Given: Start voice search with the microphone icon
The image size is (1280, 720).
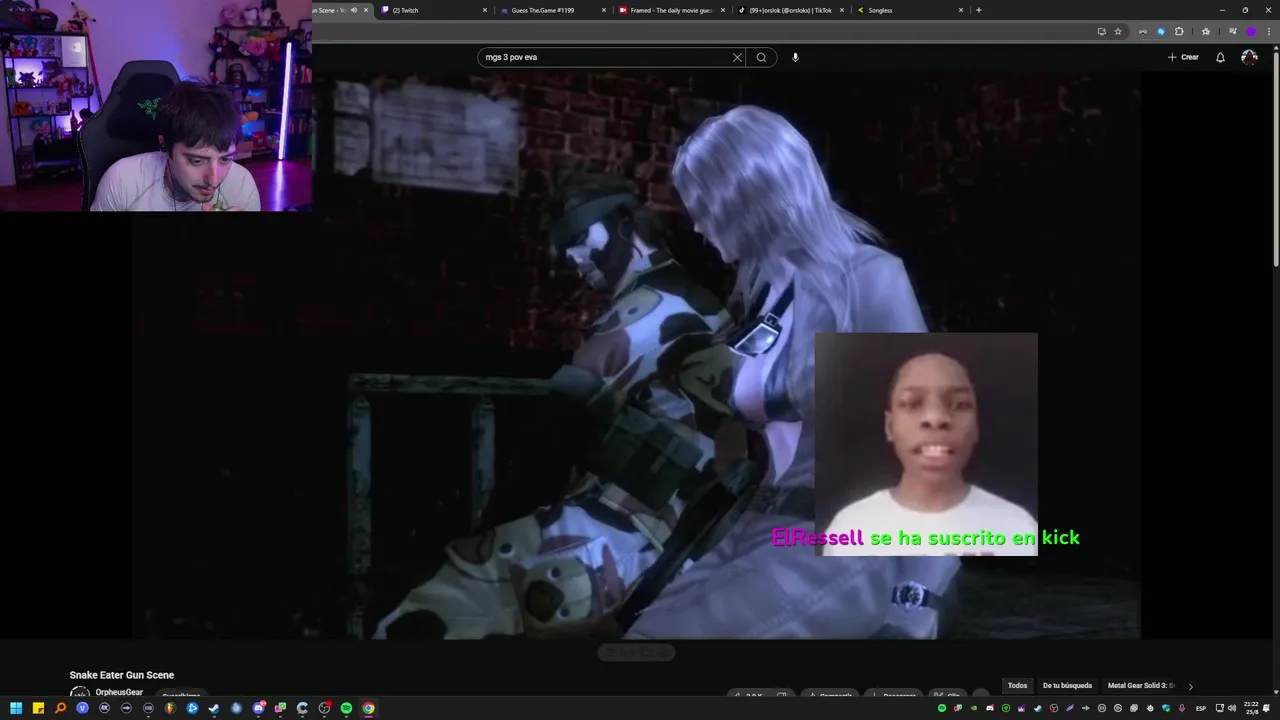Looking at the screenshot, I should (795, 57).
